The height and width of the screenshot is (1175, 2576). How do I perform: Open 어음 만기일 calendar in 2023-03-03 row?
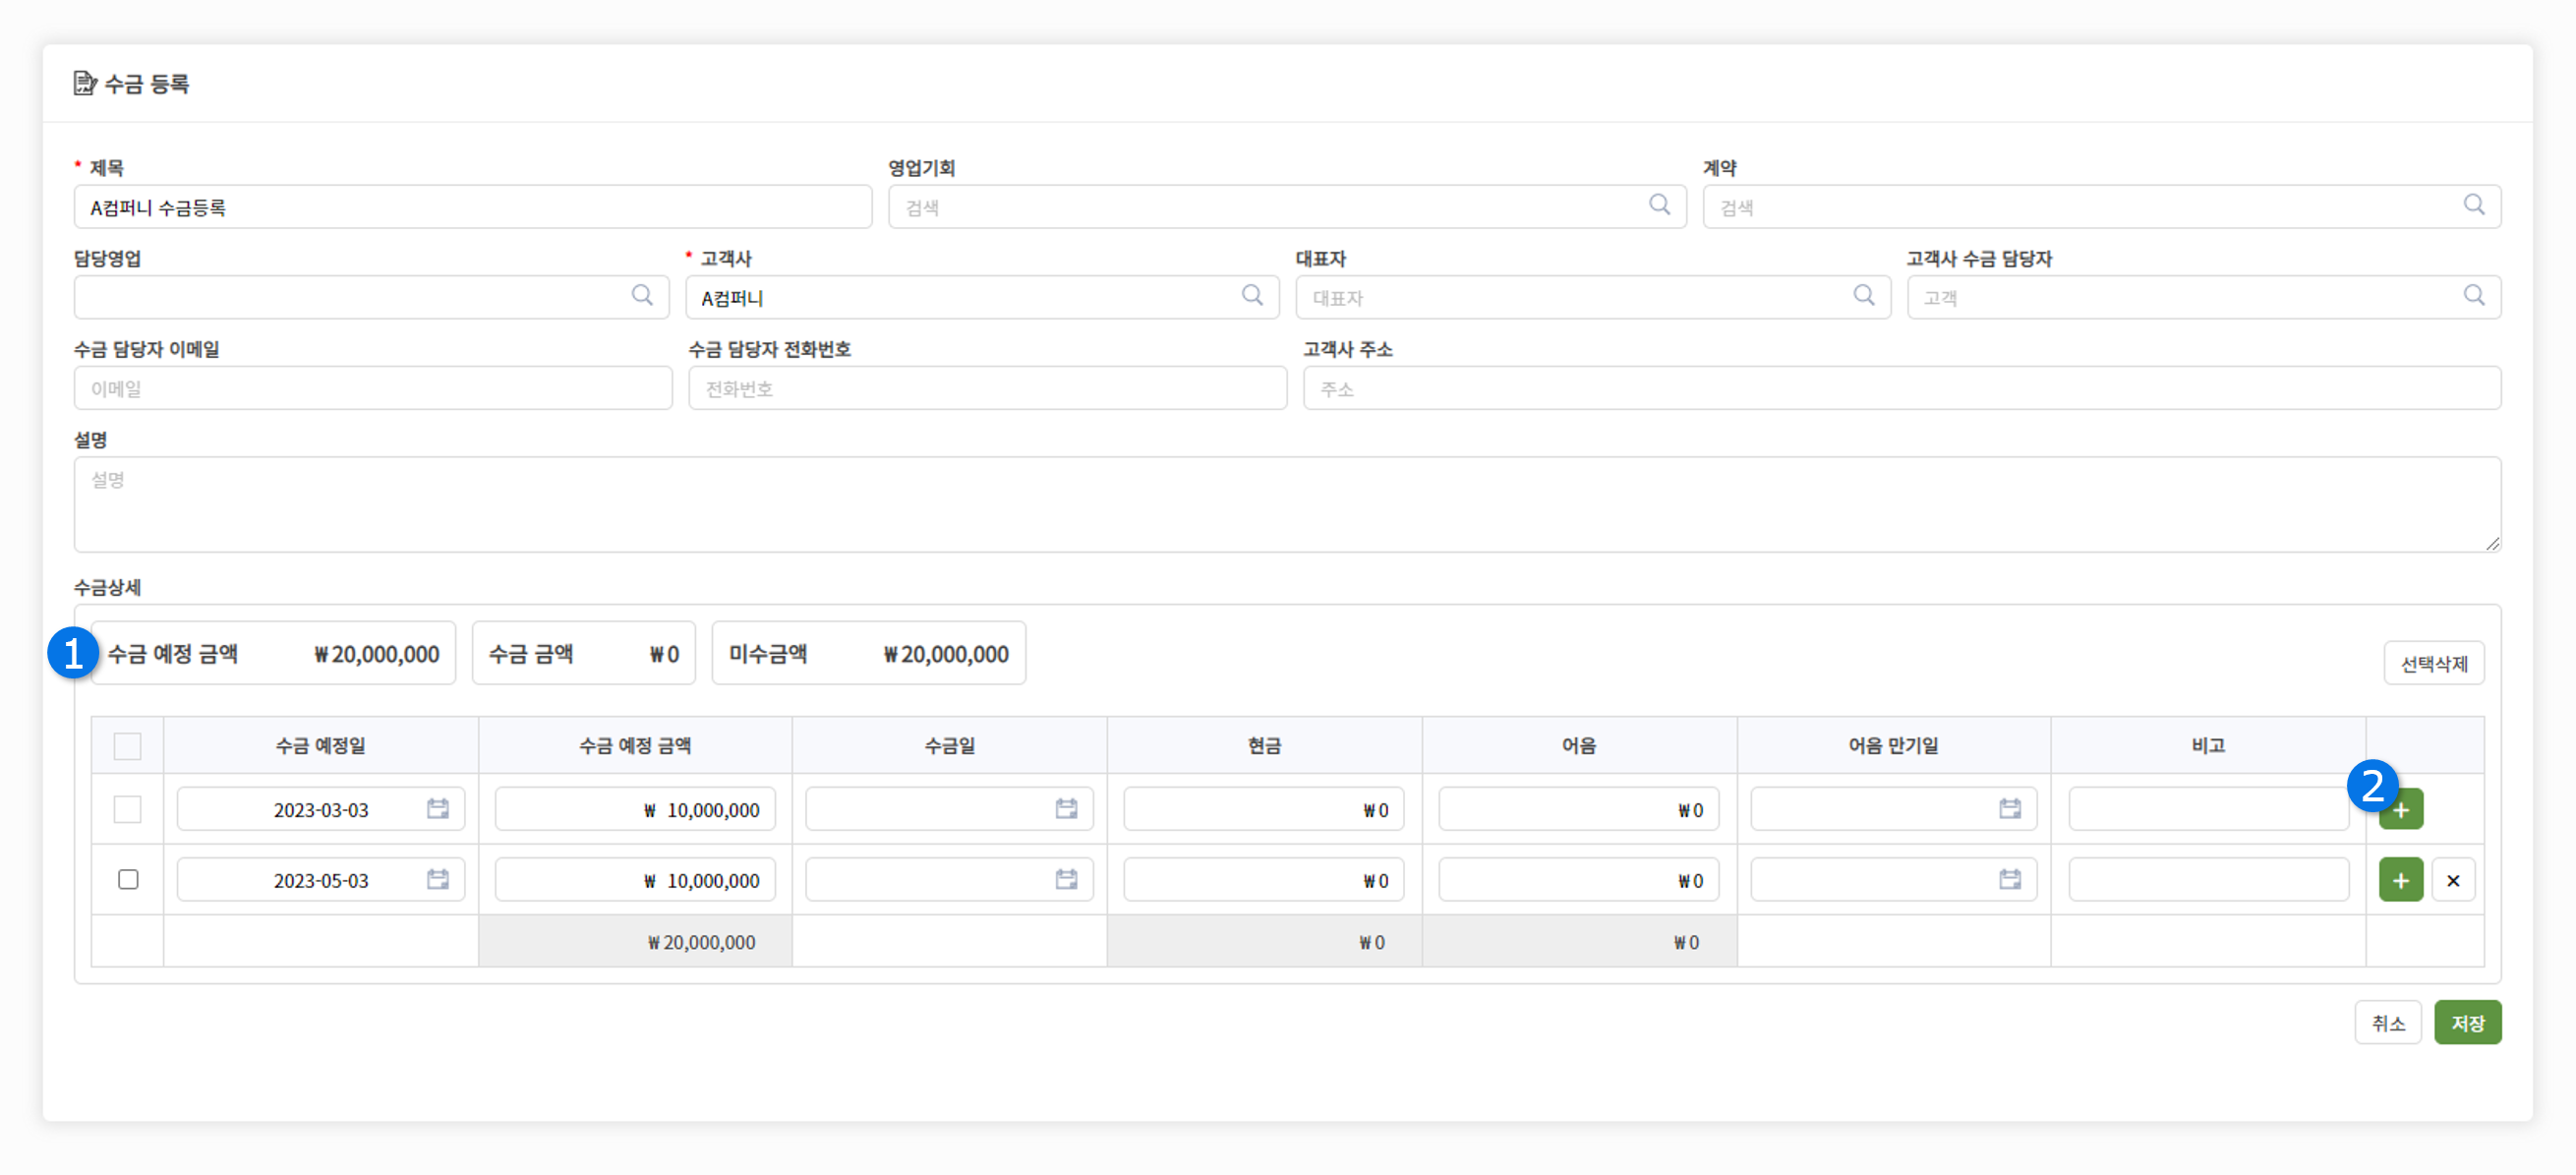click(x=2010, y=809)
